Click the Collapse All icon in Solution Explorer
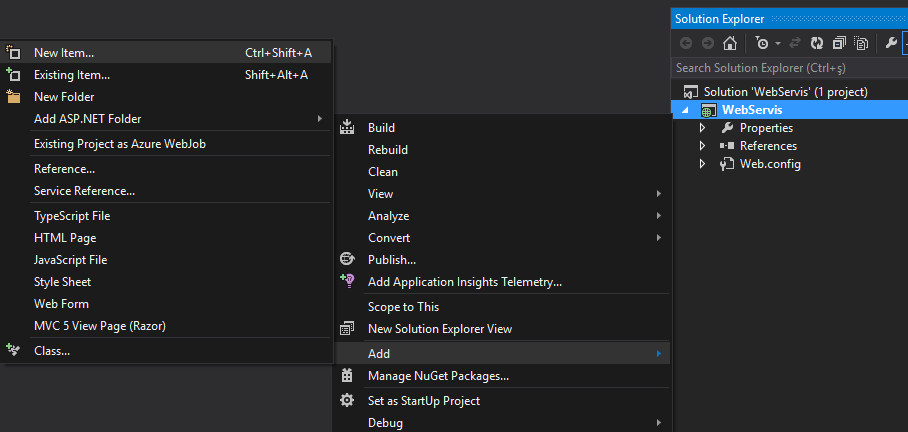 [x=839, y=43]
